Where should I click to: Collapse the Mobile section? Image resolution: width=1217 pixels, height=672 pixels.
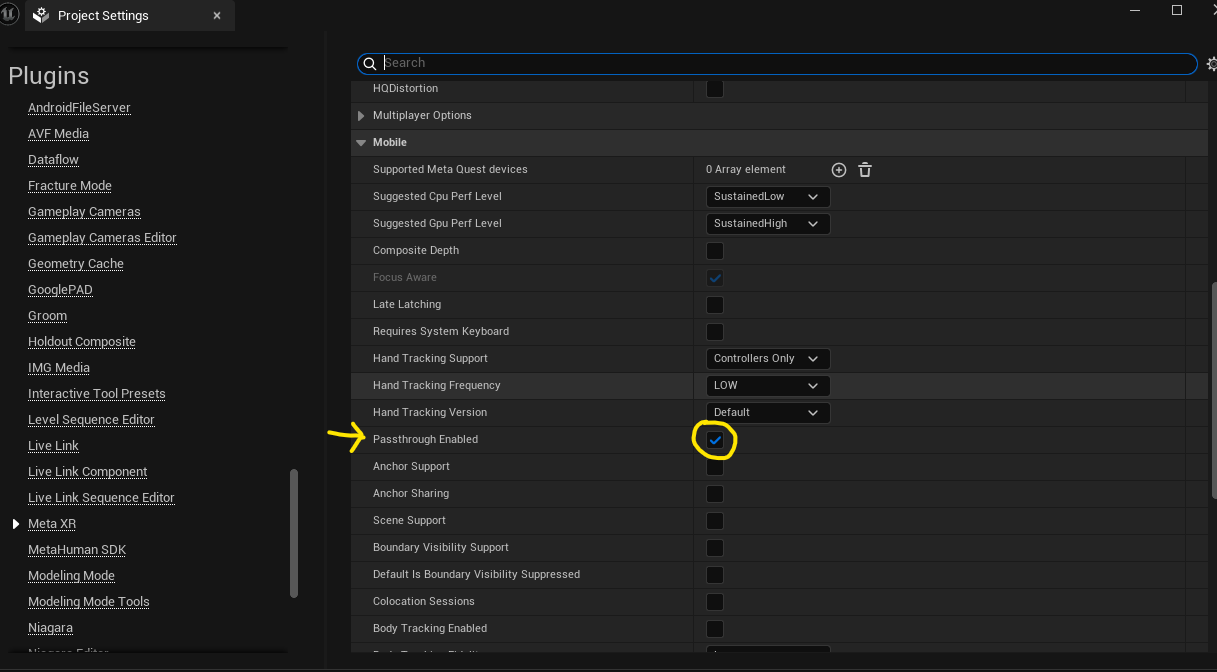(x=361, y=143)
